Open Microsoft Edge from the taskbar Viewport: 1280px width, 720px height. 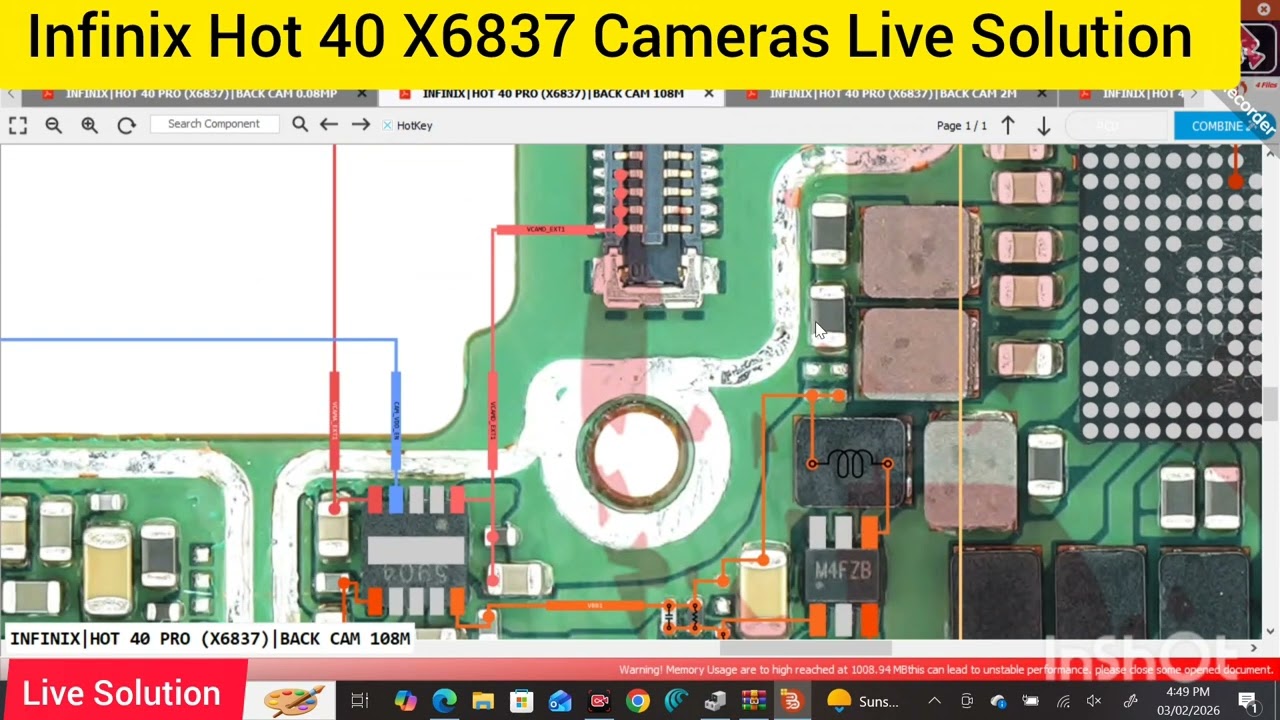444,701
